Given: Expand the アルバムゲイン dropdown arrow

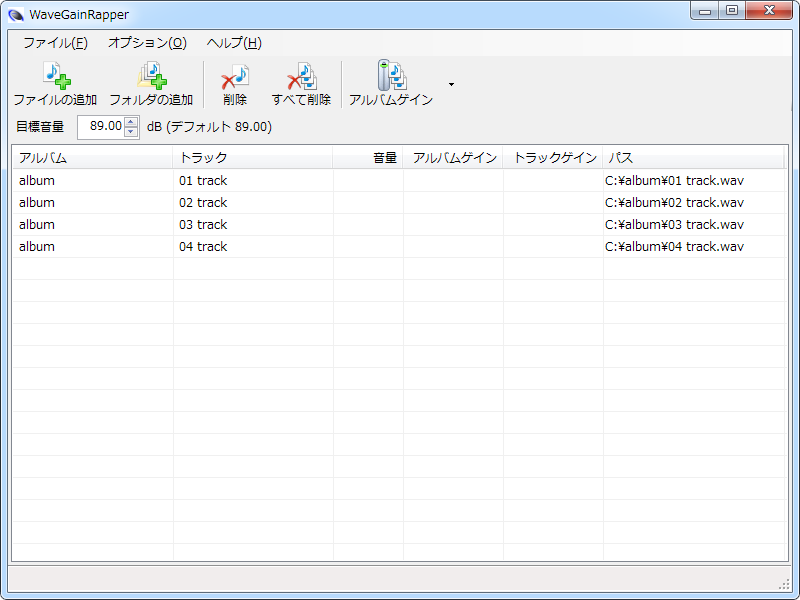Looking at the screenshot, I should click(x=451, y=85).
